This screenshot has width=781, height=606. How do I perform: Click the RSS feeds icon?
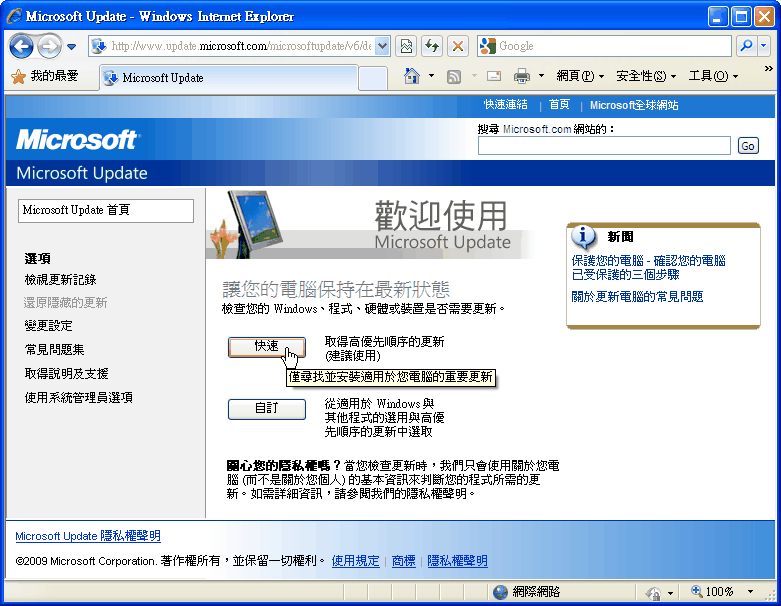point(454,77)
